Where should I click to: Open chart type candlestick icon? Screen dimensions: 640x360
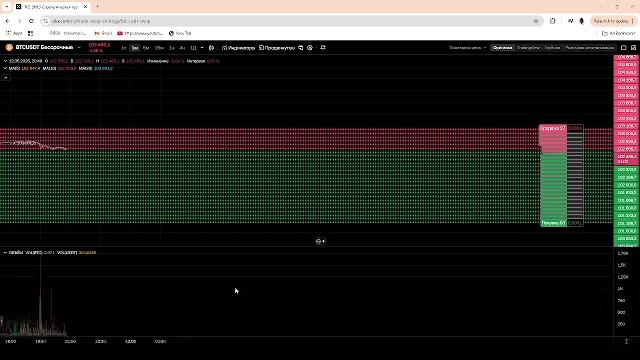click(211, 48)
